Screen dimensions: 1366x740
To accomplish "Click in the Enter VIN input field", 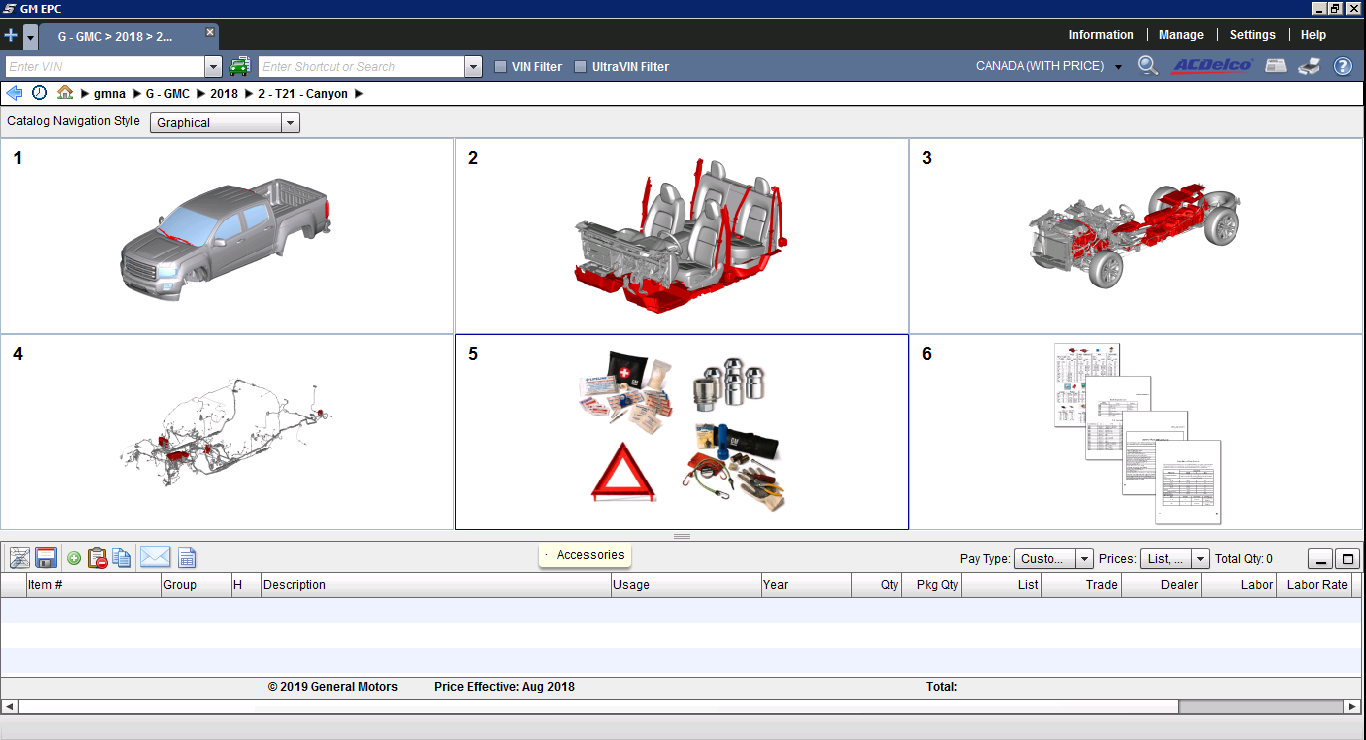I will coord(104,67).
